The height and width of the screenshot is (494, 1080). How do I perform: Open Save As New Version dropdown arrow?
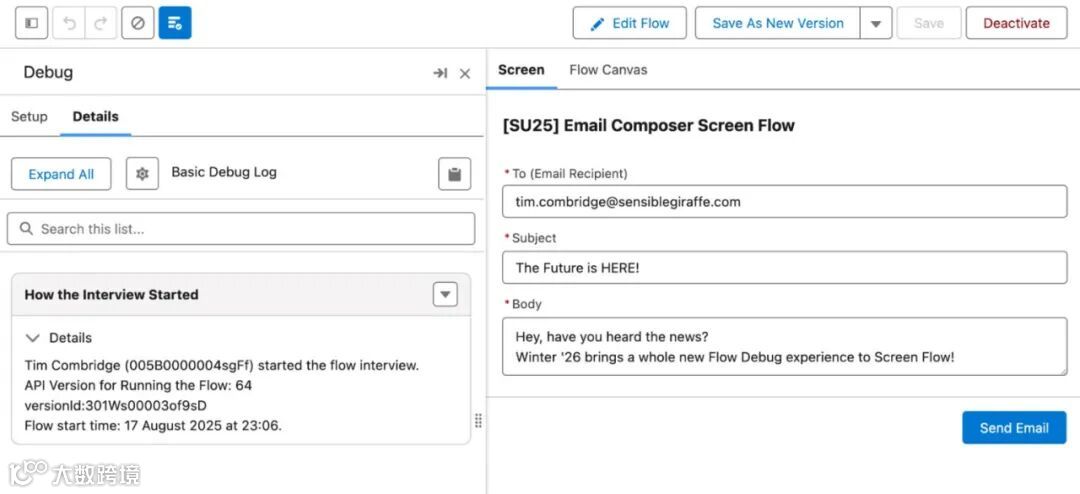pyautogui.click(x=876, y=23)
